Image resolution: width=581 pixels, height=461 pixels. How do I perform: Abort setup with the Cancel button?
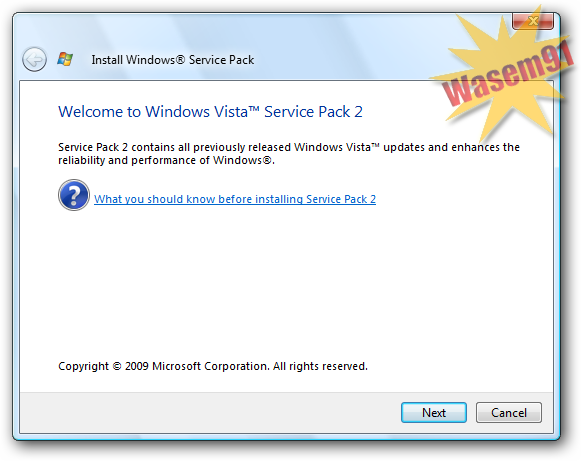(x=509, y=412)
